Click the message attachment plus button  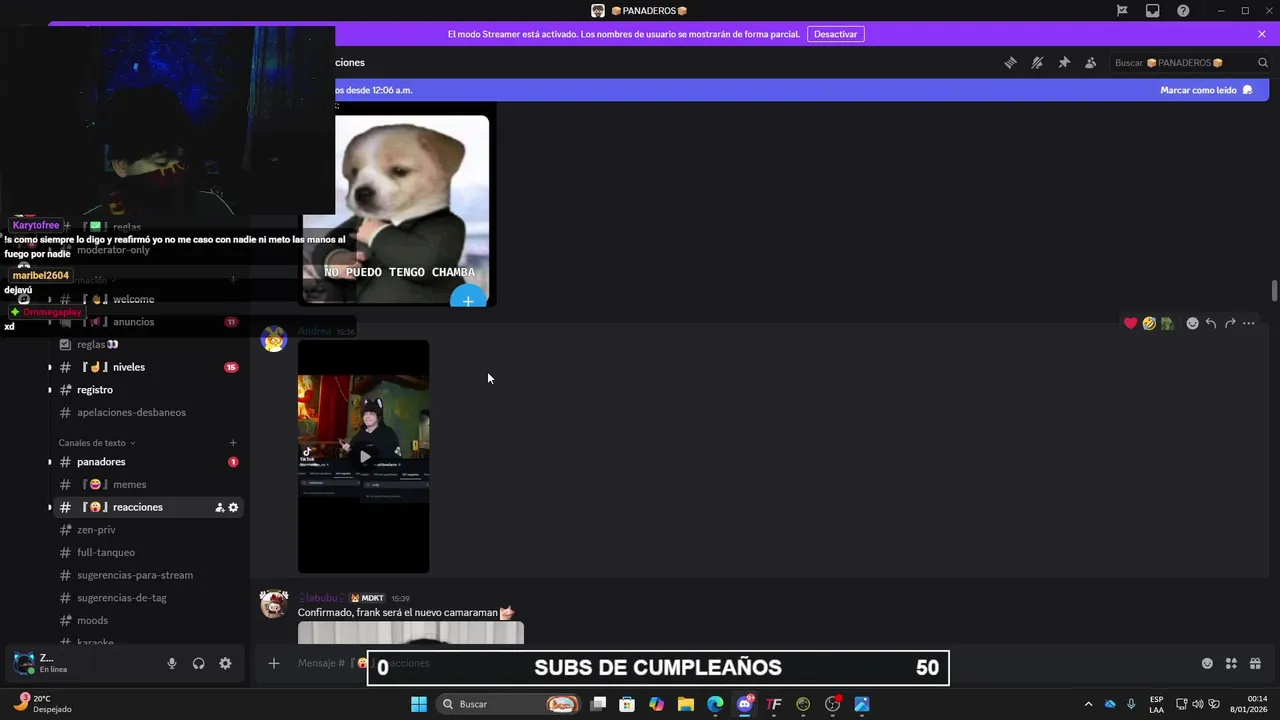274,663
